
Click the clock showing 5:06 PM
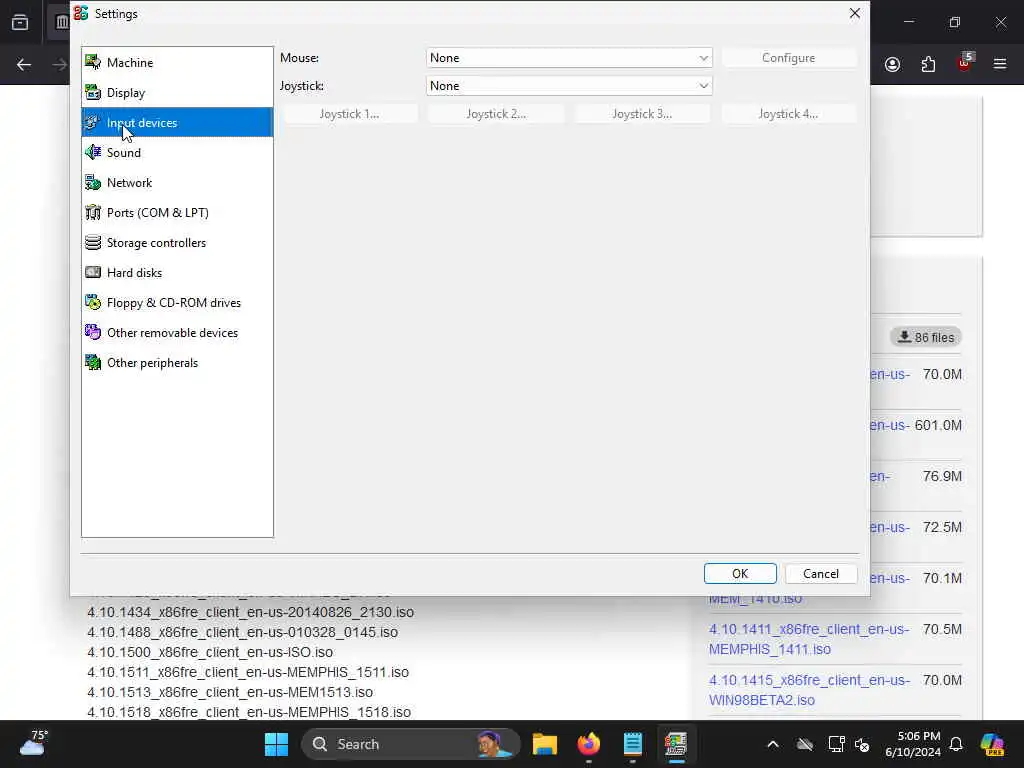(914, 744)
